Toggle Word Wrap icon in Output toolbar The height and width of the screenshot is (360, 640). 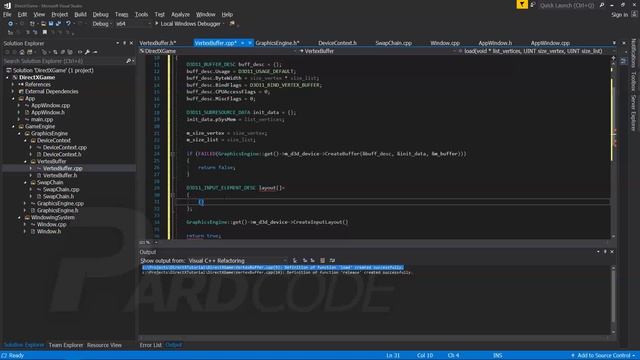pos(332,260)
